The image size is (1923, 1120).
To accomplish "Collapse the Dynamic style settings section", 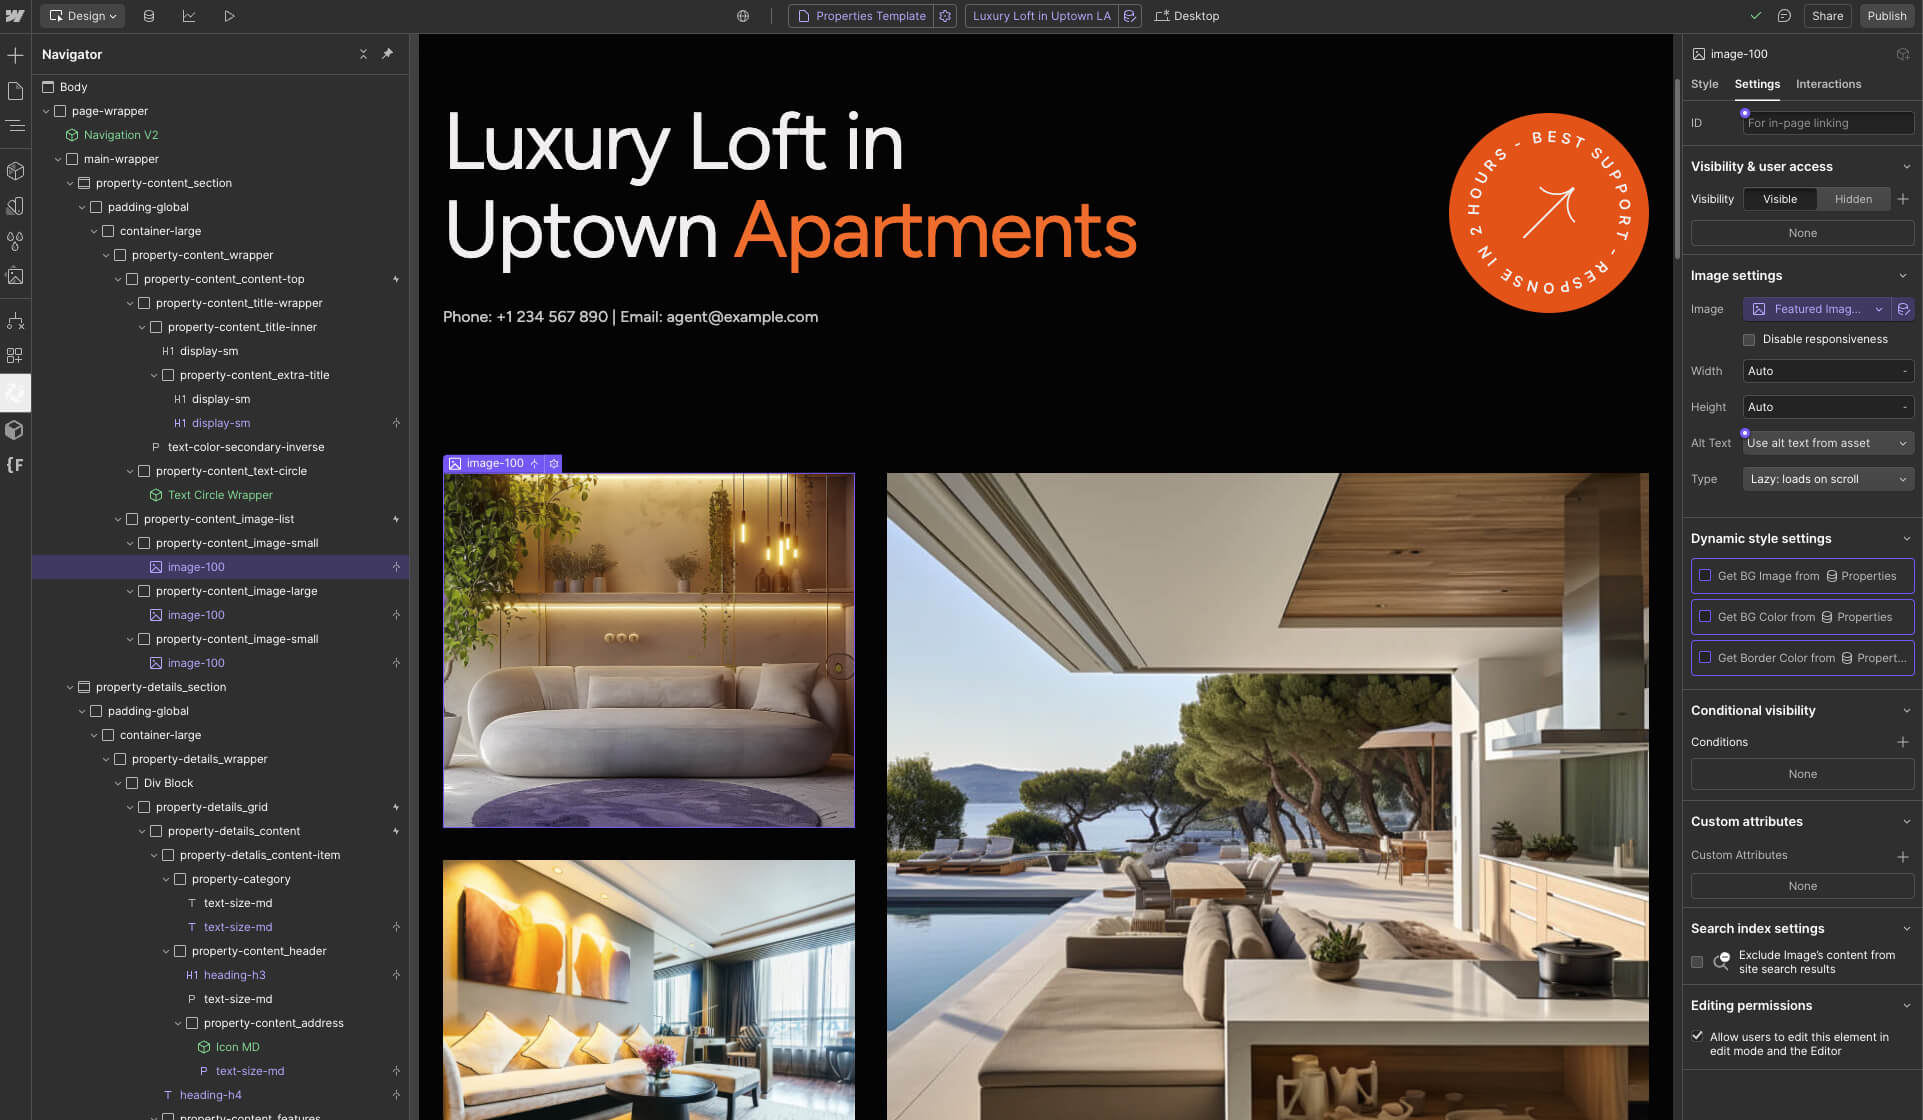I will [1906, 539].
